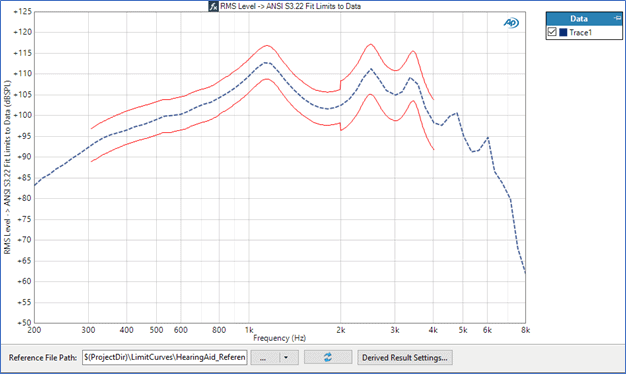Click the Reference File Path input field
626x374 pixels.
coord(165,357)
